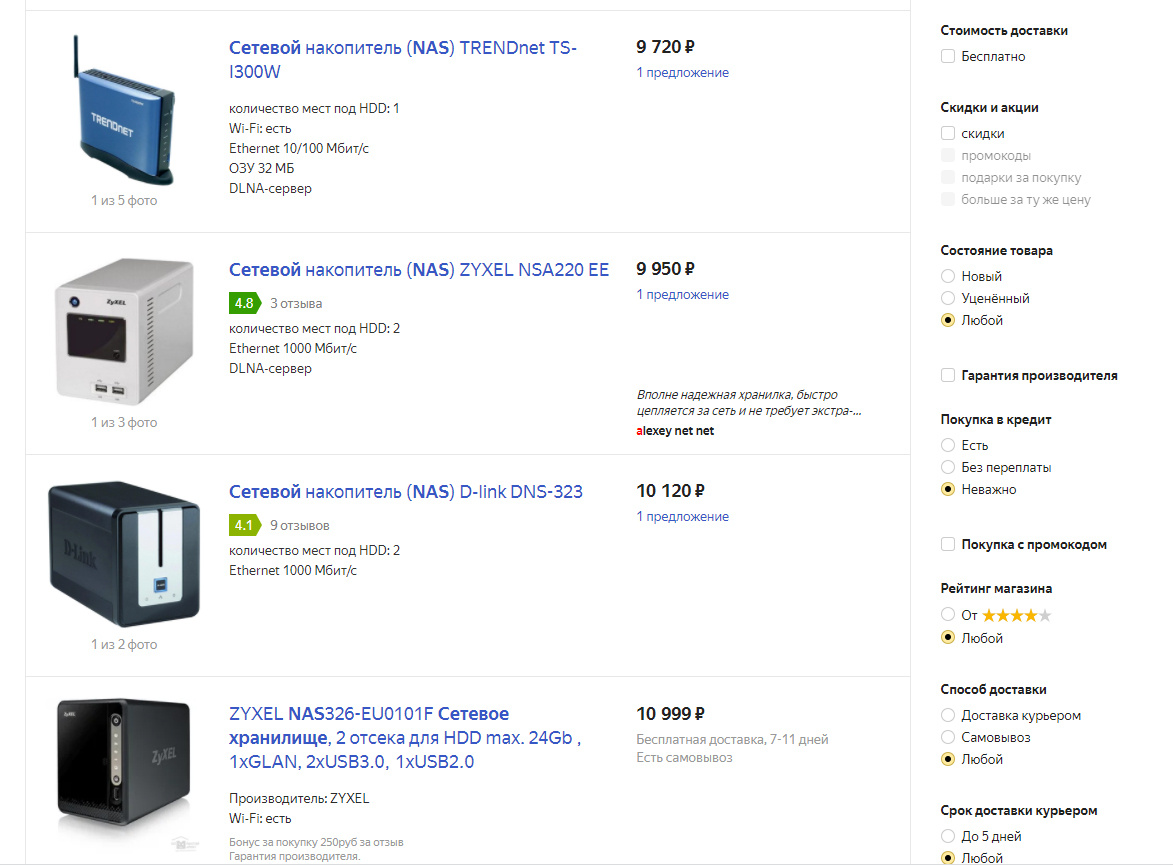Enable the 'скидки' checkbox
Viewport: 1173px width, 867px height.
948,133
